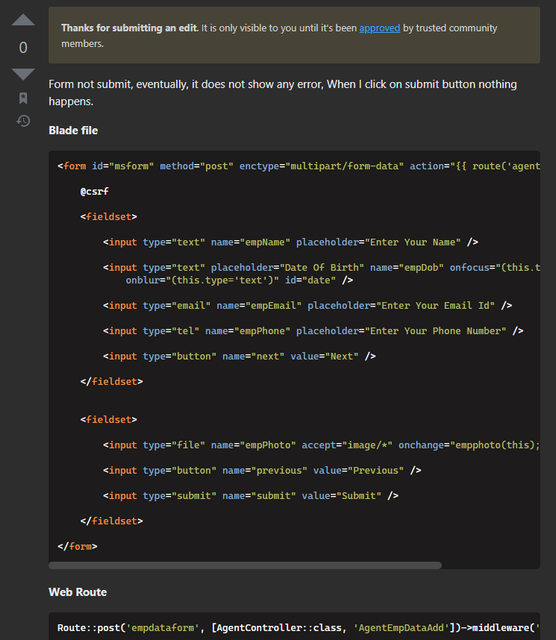Click the submit input code line

pos(251,496)
